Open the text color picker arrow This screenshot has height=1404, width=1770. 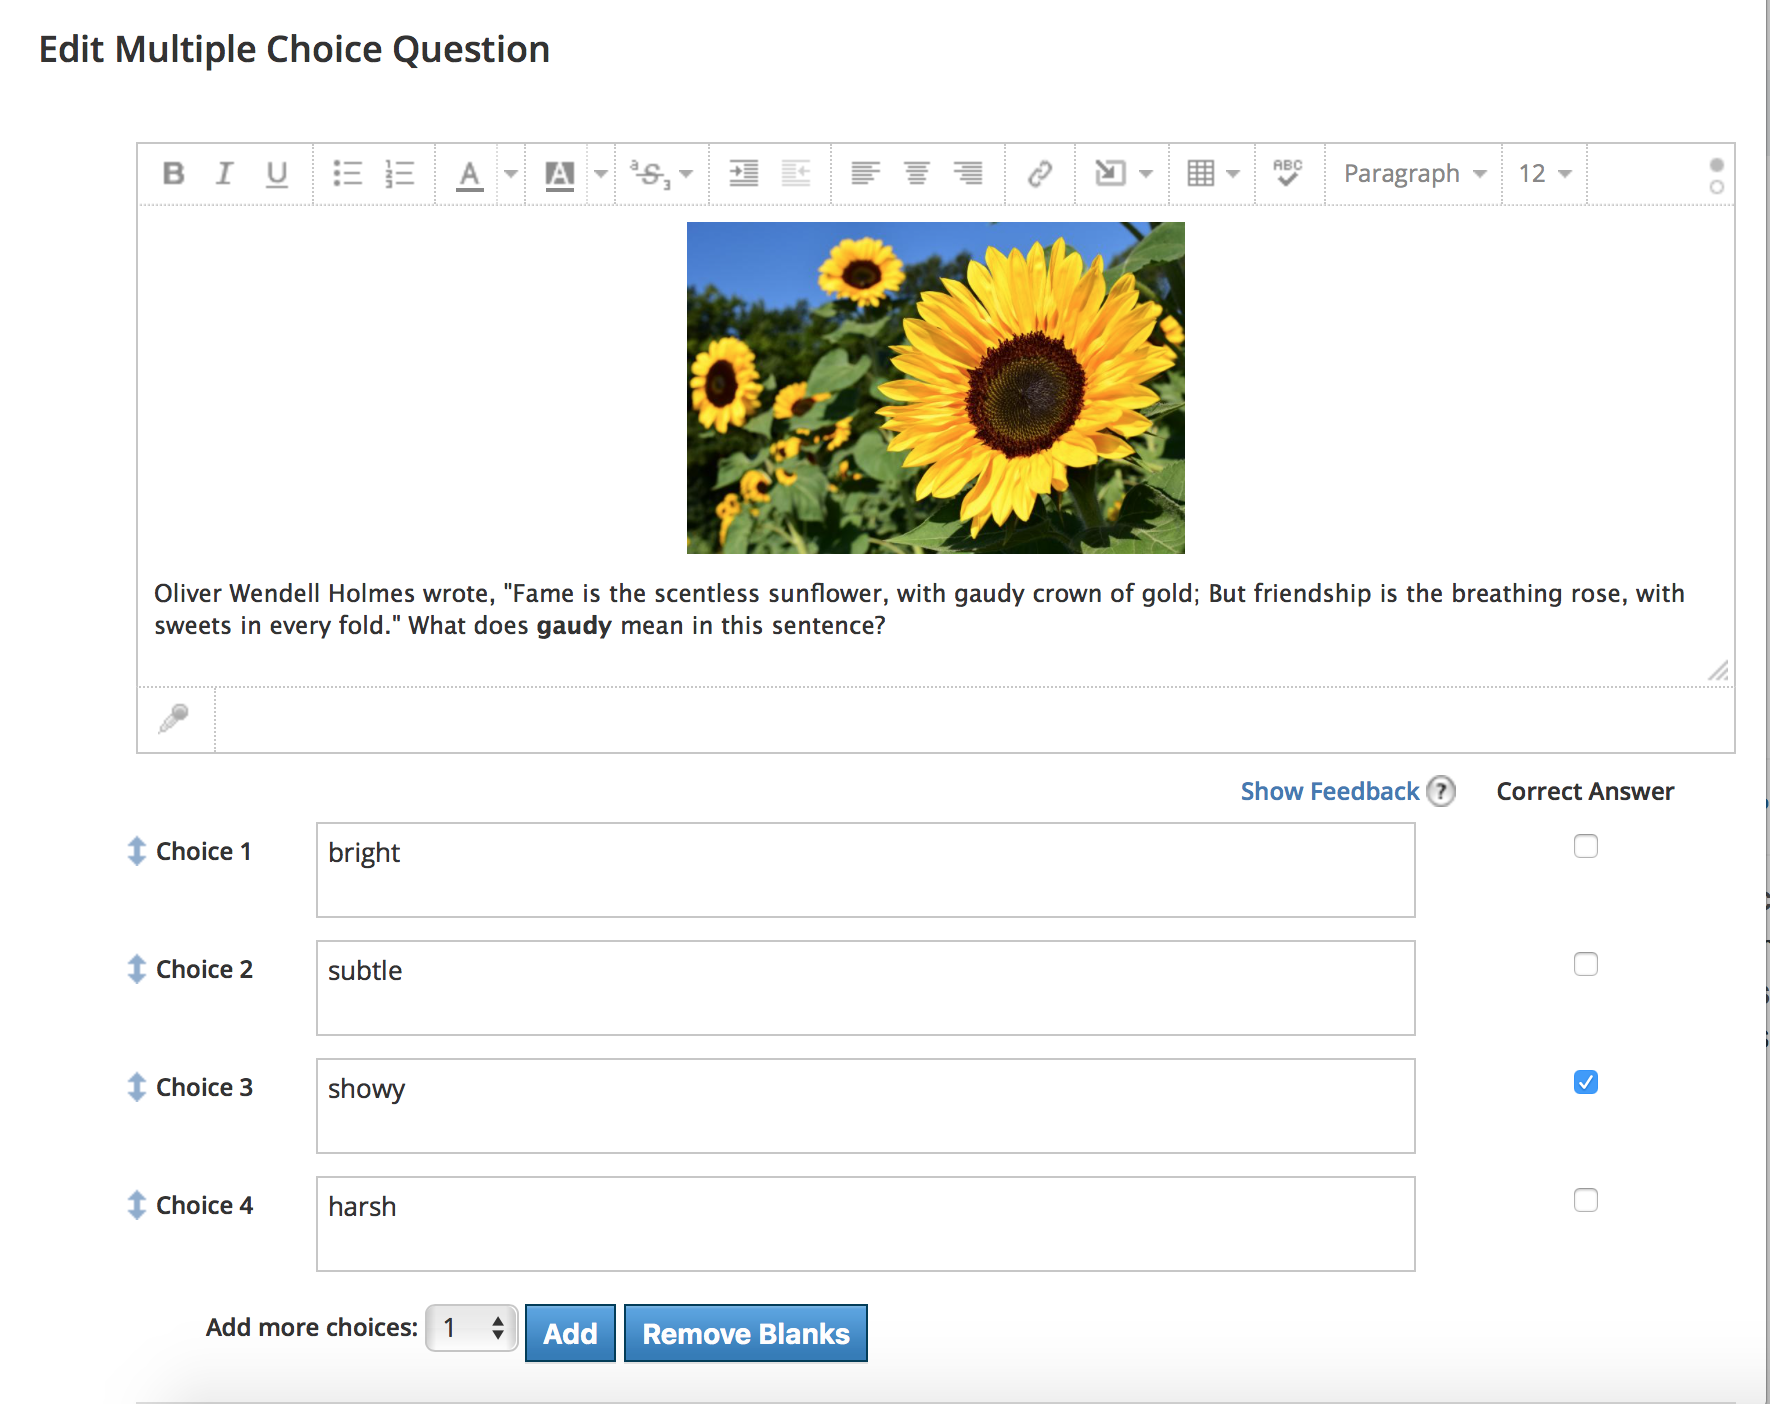(510, 174)
